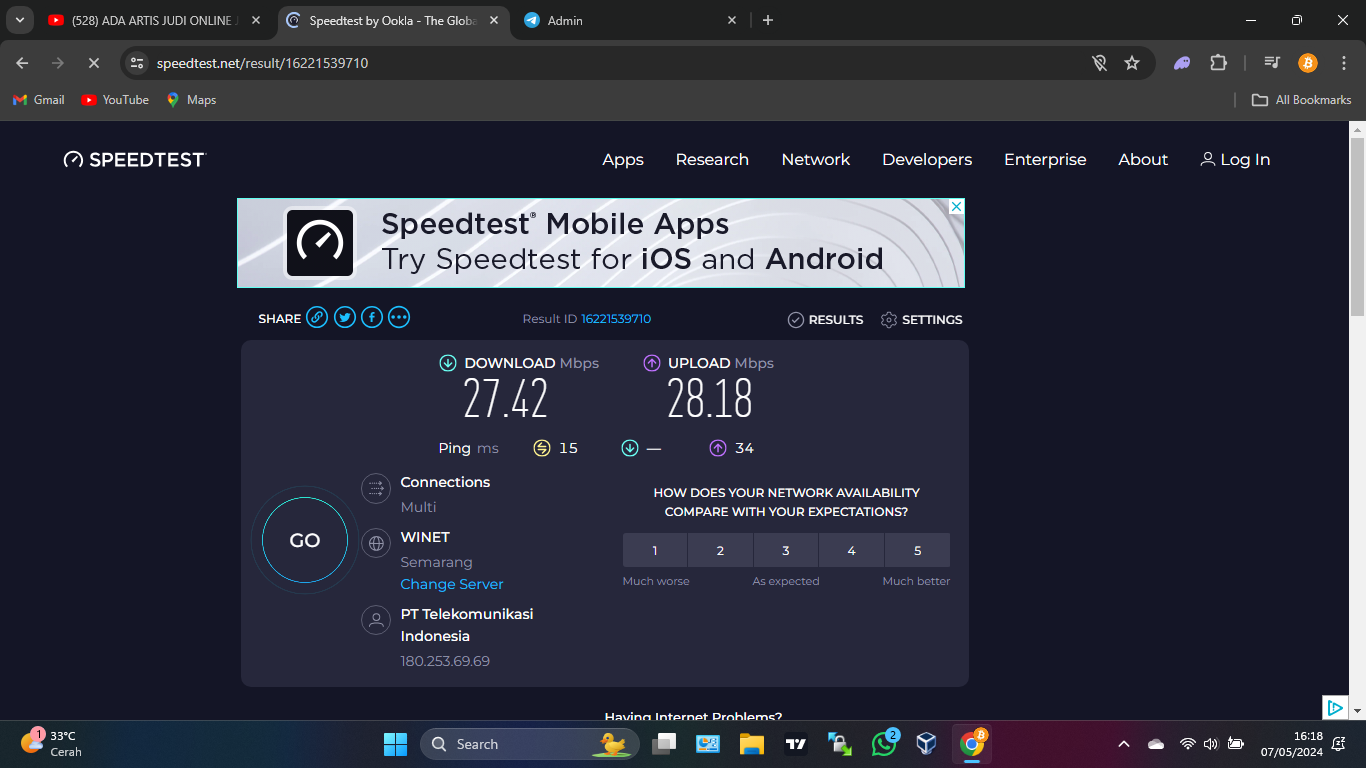Image resolution: width=1366 pixels, height=768 pixels.
Task: Open the Developers menu
Action: click(x=927, y=160)
